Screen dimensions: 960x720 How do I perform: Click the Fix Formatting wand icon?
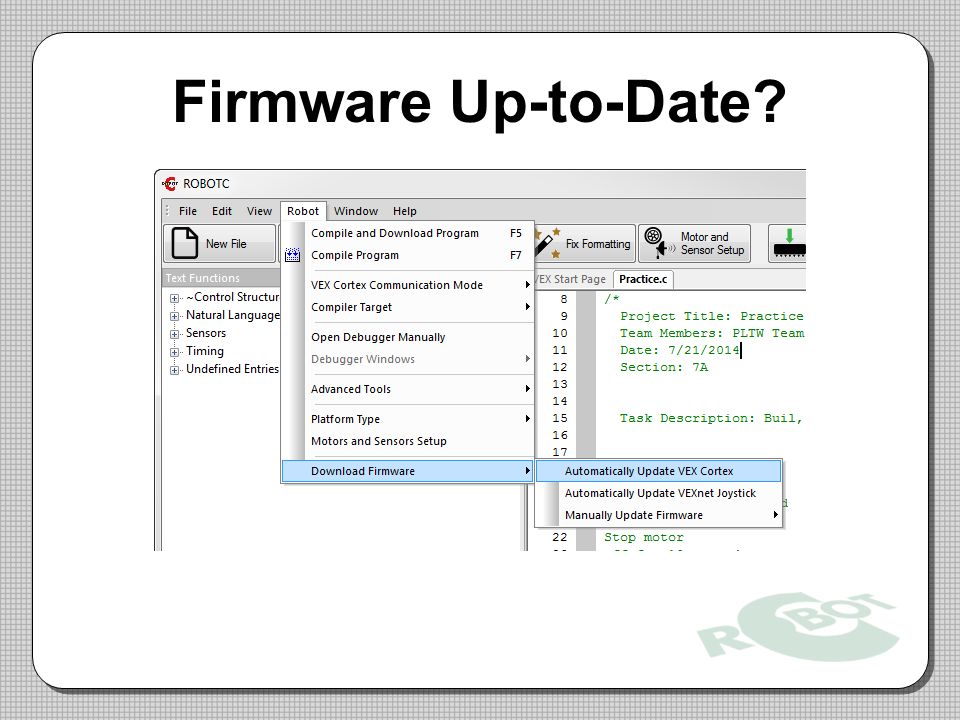tap(547, 243)
